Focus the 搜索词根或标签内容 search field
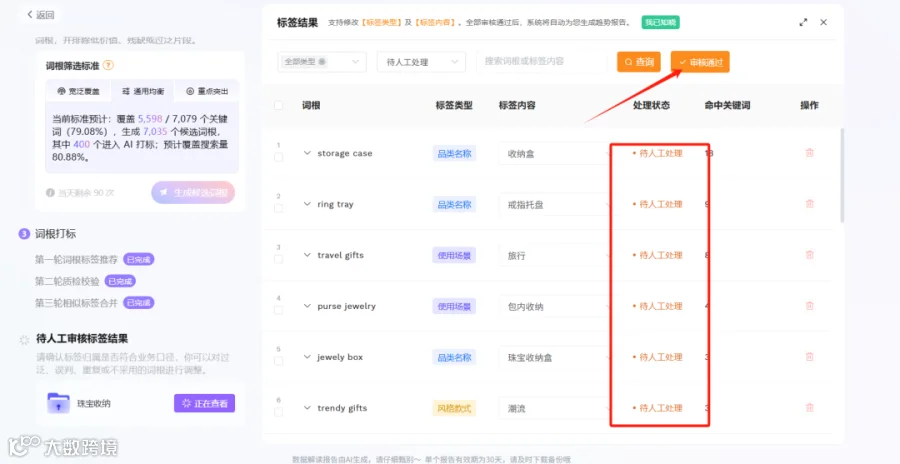 coord(541,61)
